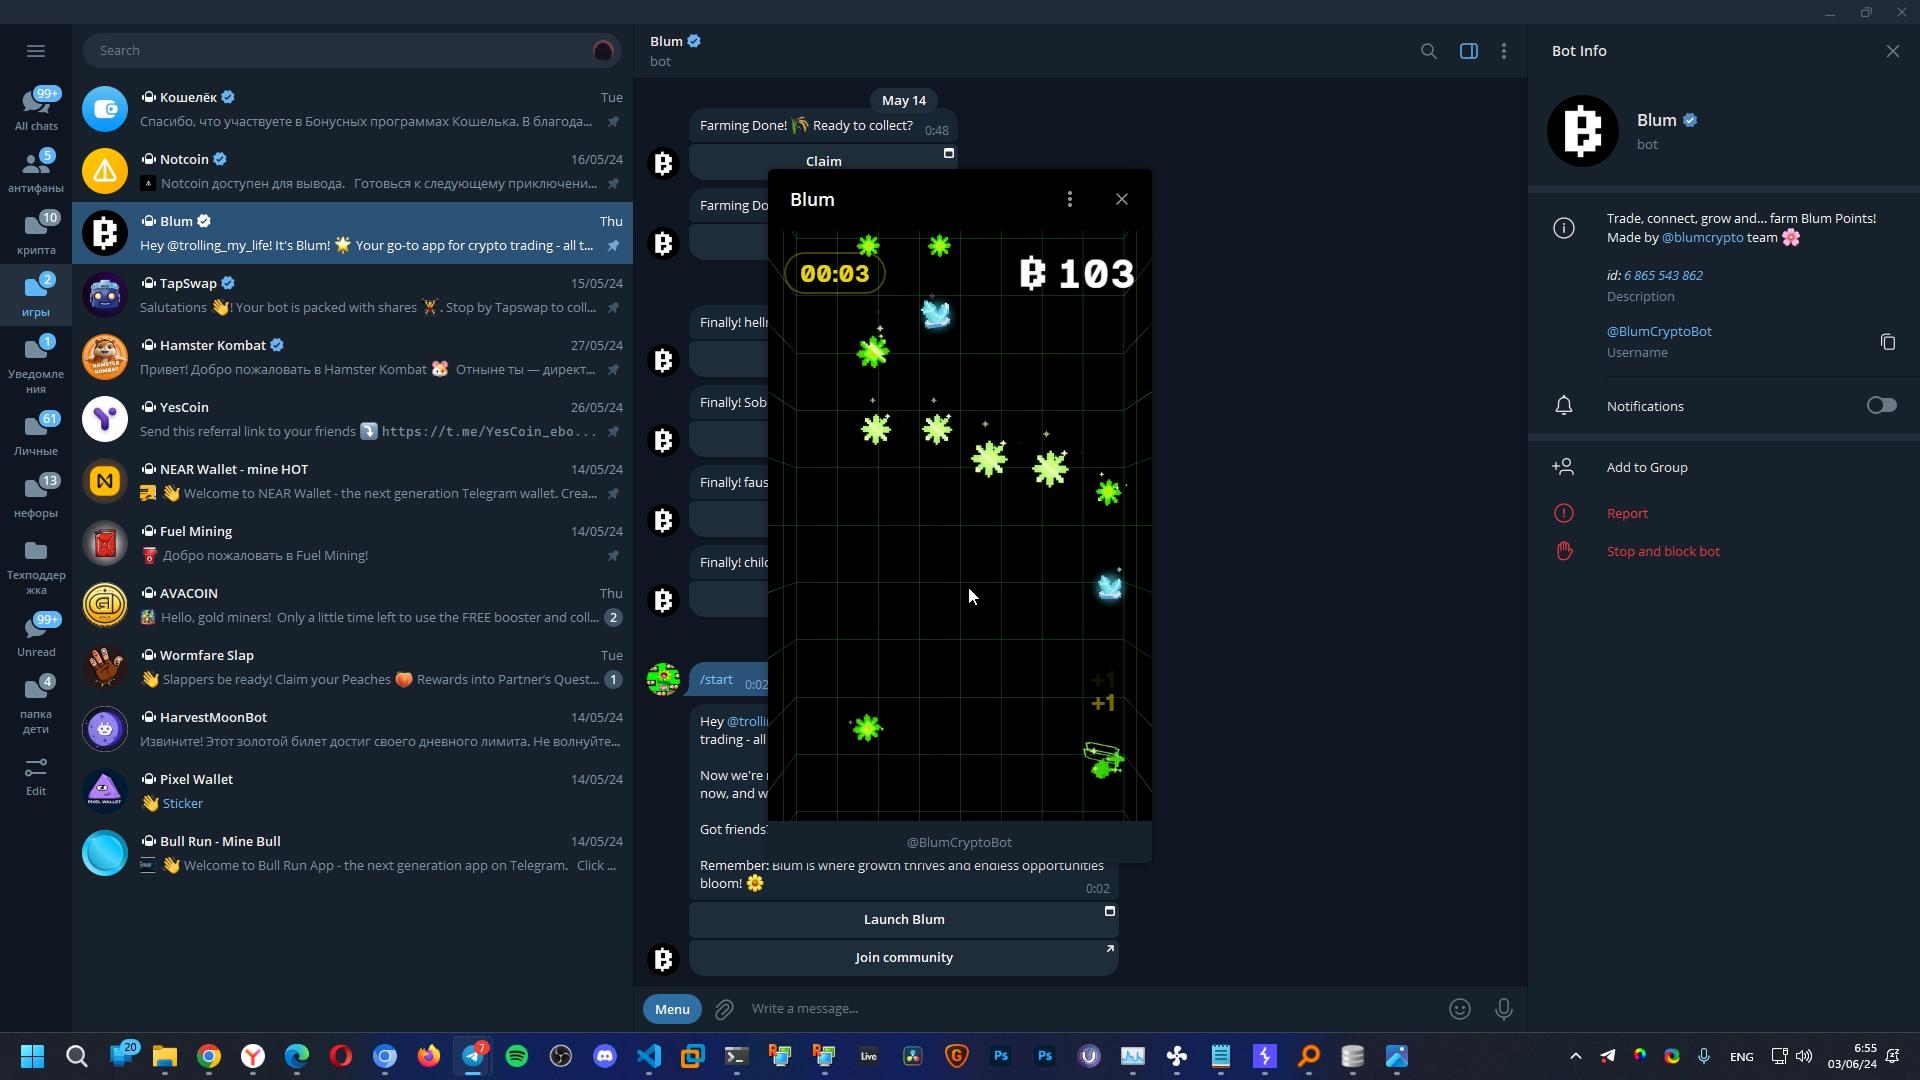Toggle the Notifications switch
Screen dimensions: 1920x1080
pos(1881,406)
